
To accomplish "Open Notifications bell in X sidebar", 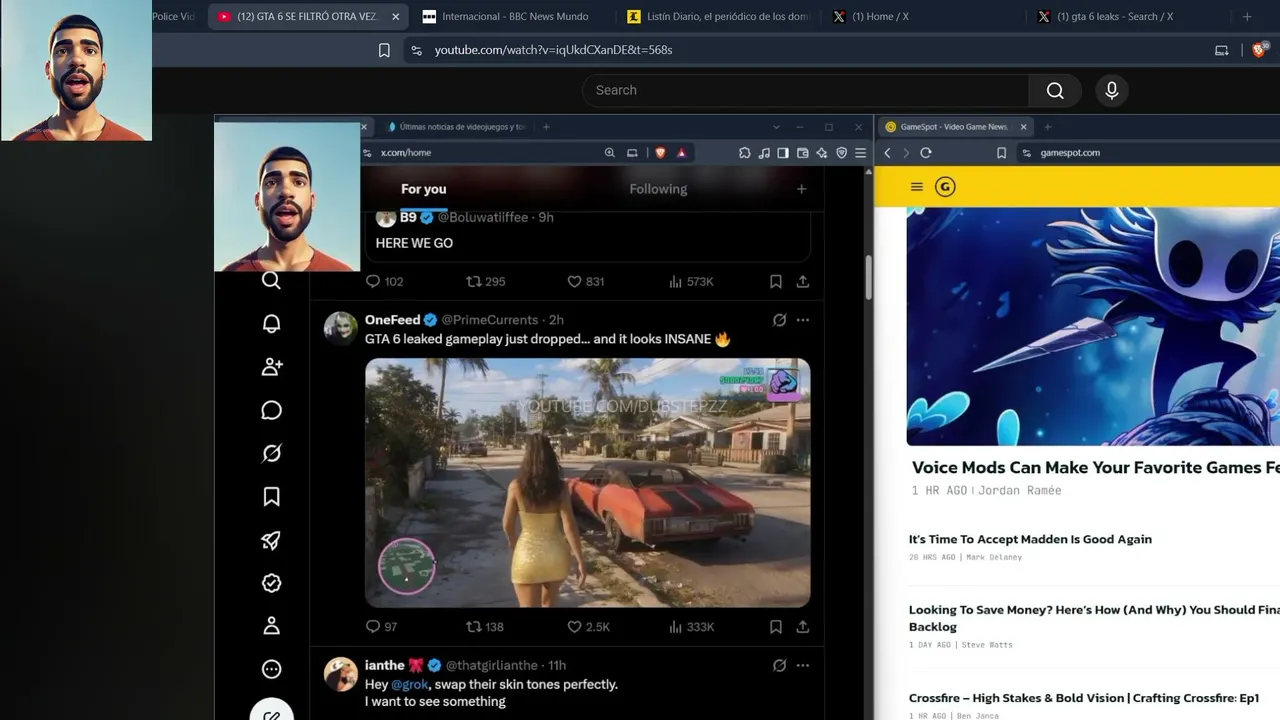I will 271,324.
